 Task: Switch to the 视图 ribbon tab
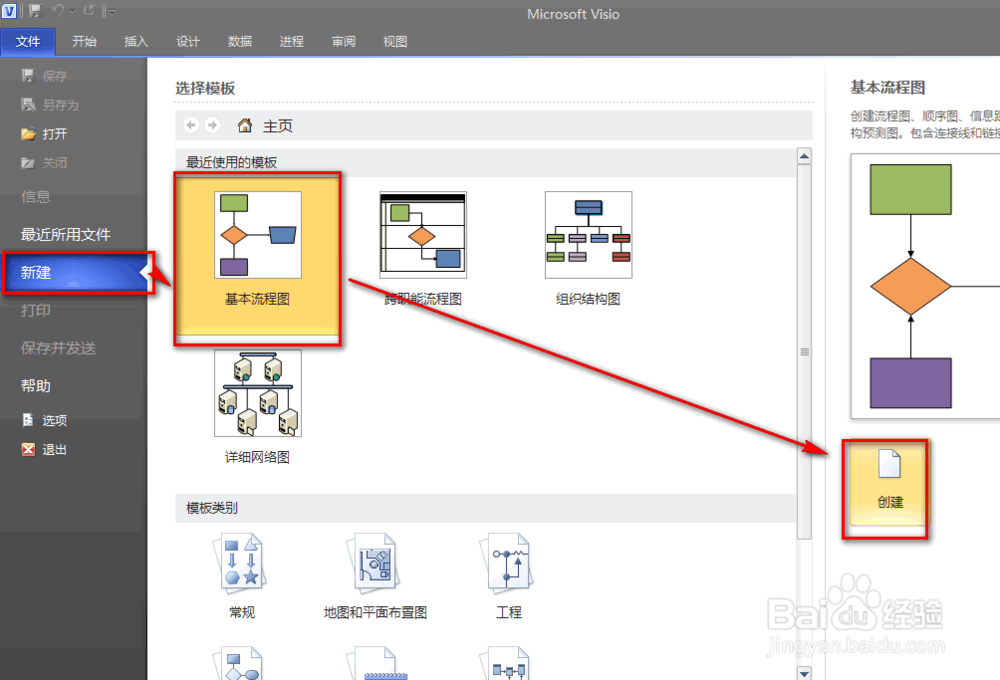(x=395, y=41)
